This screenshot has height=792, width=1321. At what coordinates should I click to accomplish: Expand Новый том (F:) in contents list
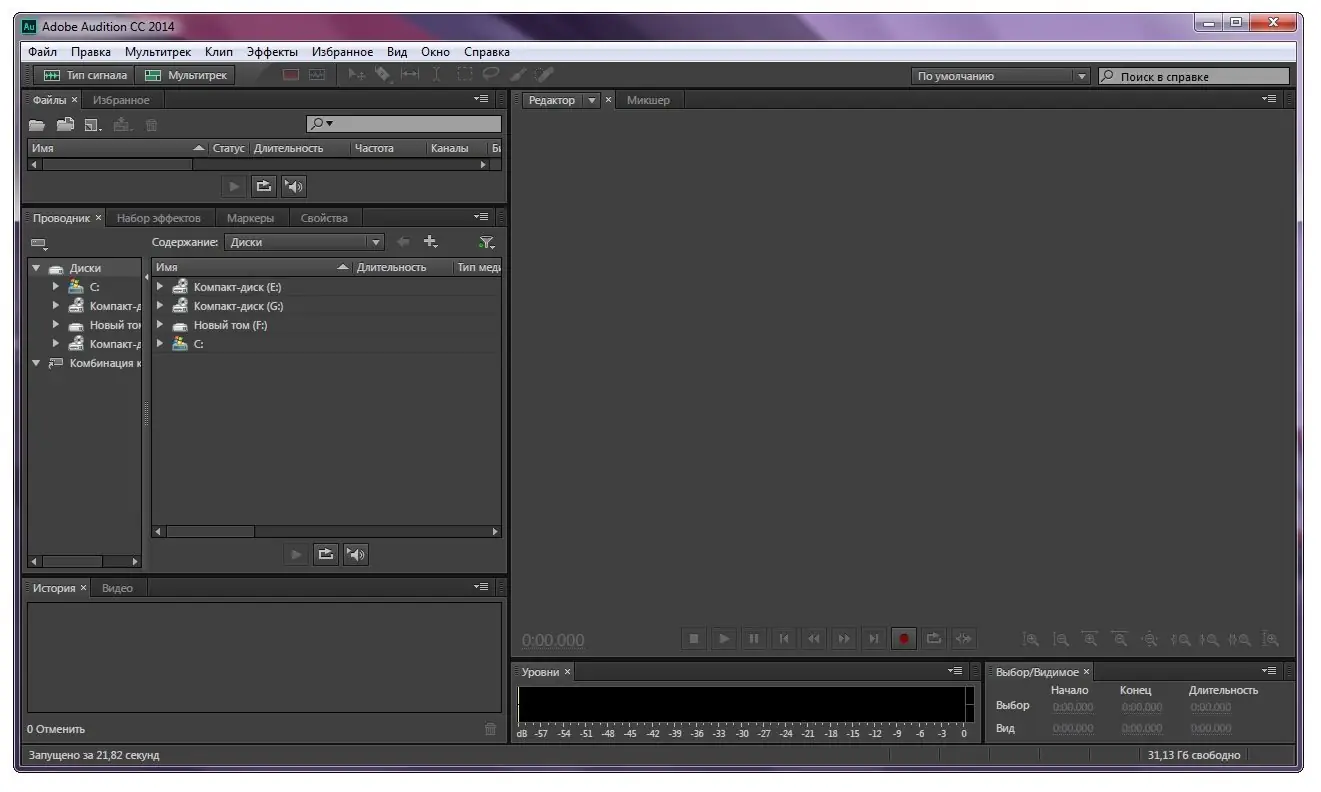pyautogui.click(x=160, y=325)
